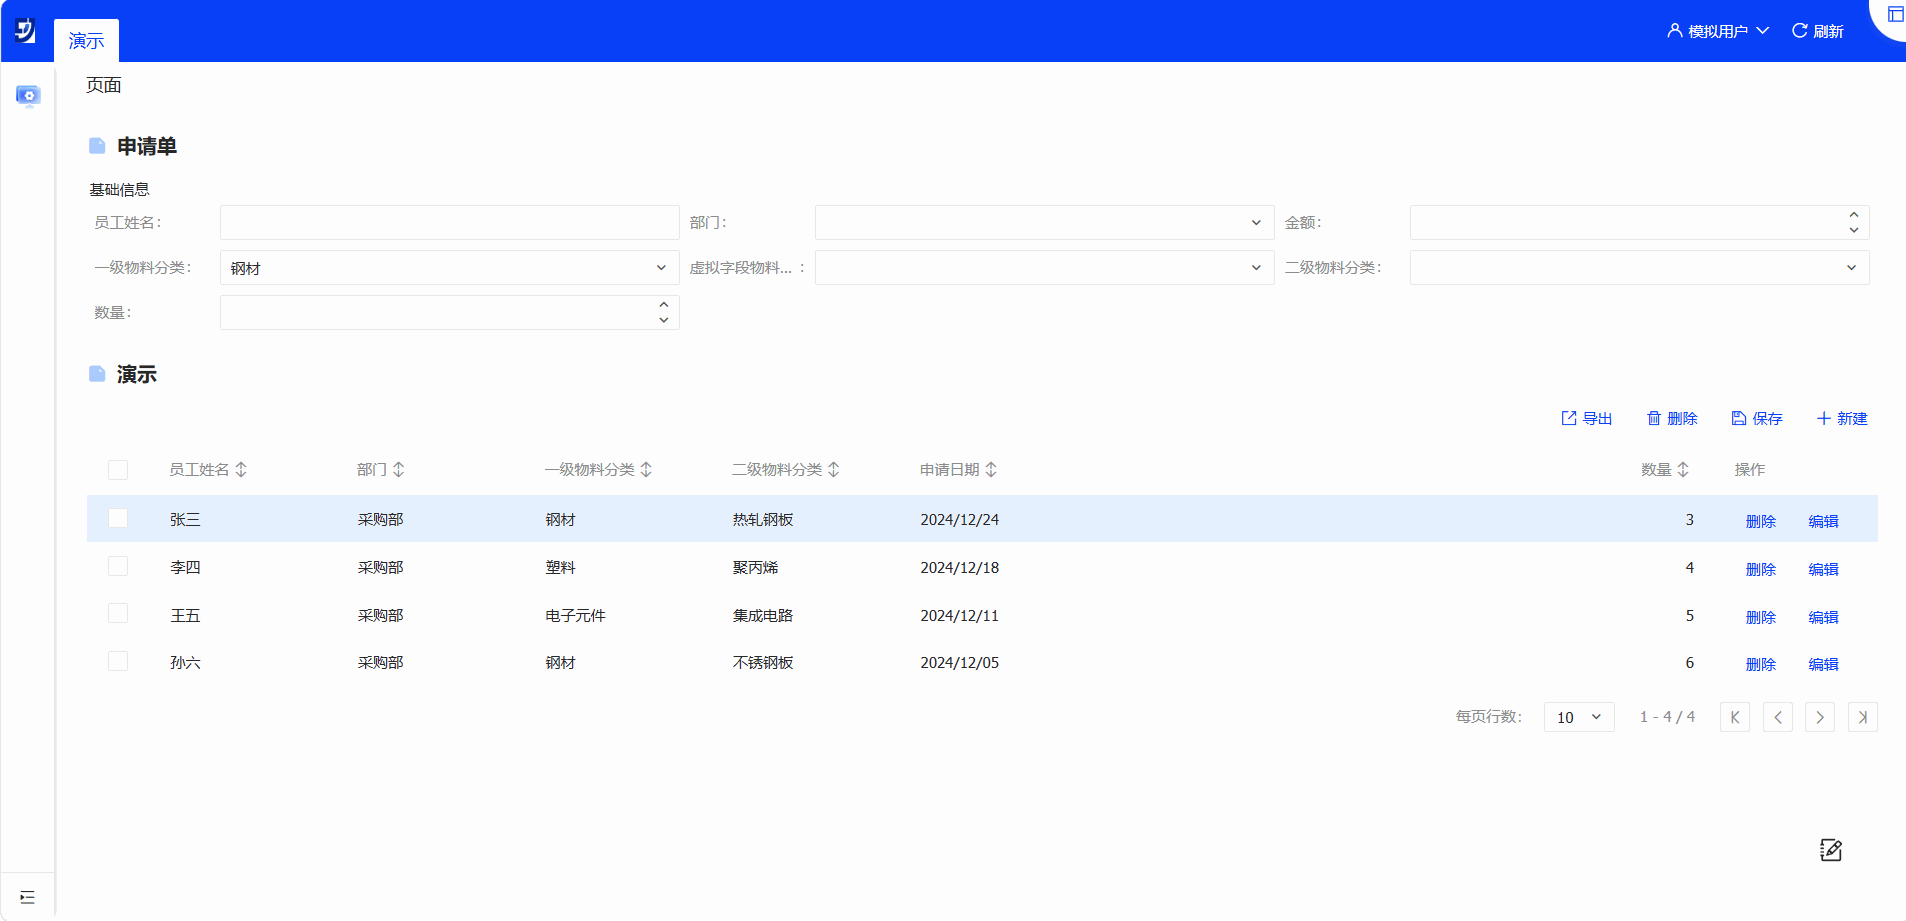Sort by 二级物料分类 column
The image size is (1906, 921).
pos(834,470)
